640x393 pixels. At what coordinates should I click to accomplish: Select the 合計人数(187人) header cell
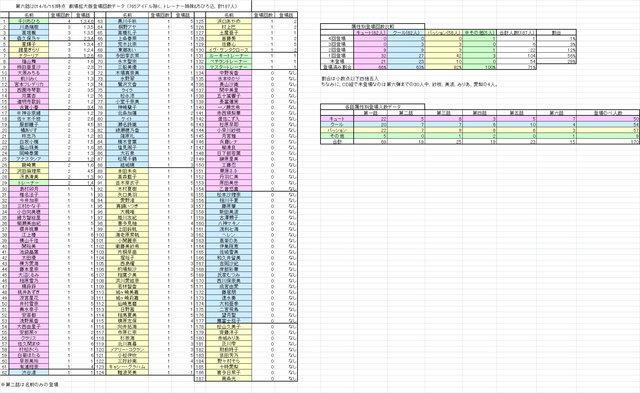click(516, 32)
